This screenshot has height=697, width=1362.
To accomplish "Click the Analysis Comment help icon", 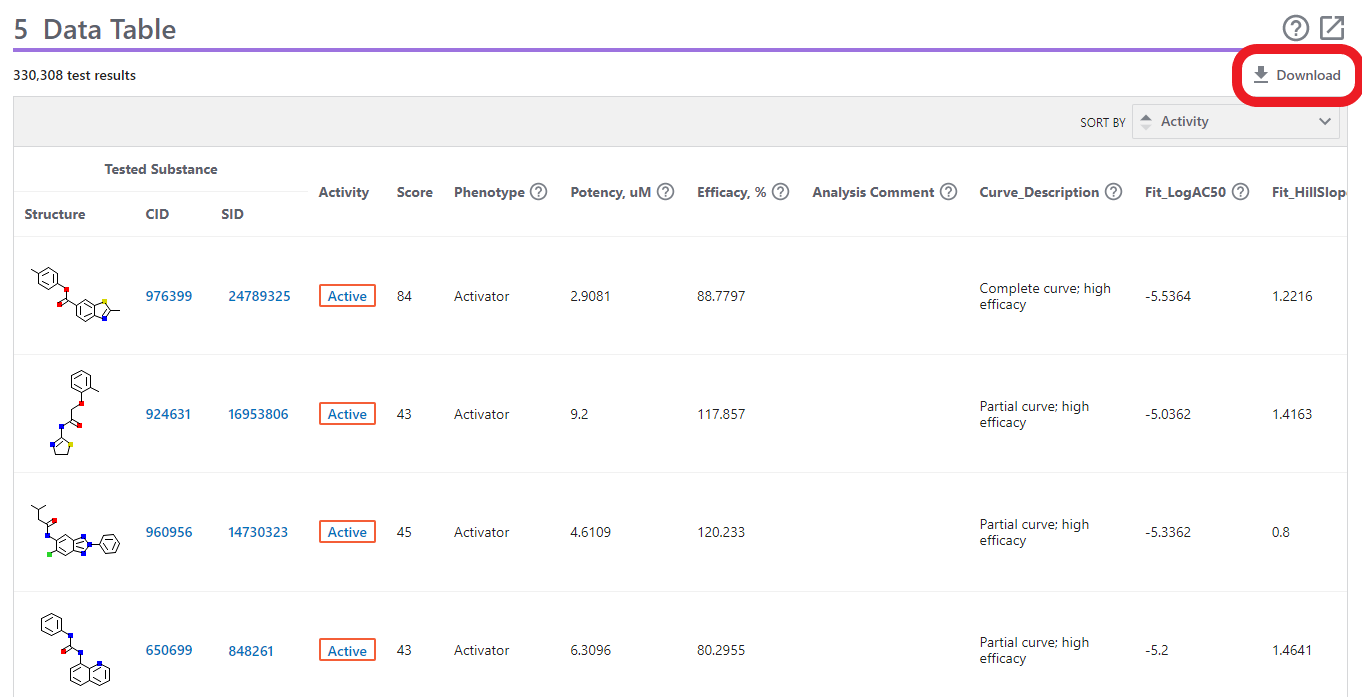I will 948,192.
